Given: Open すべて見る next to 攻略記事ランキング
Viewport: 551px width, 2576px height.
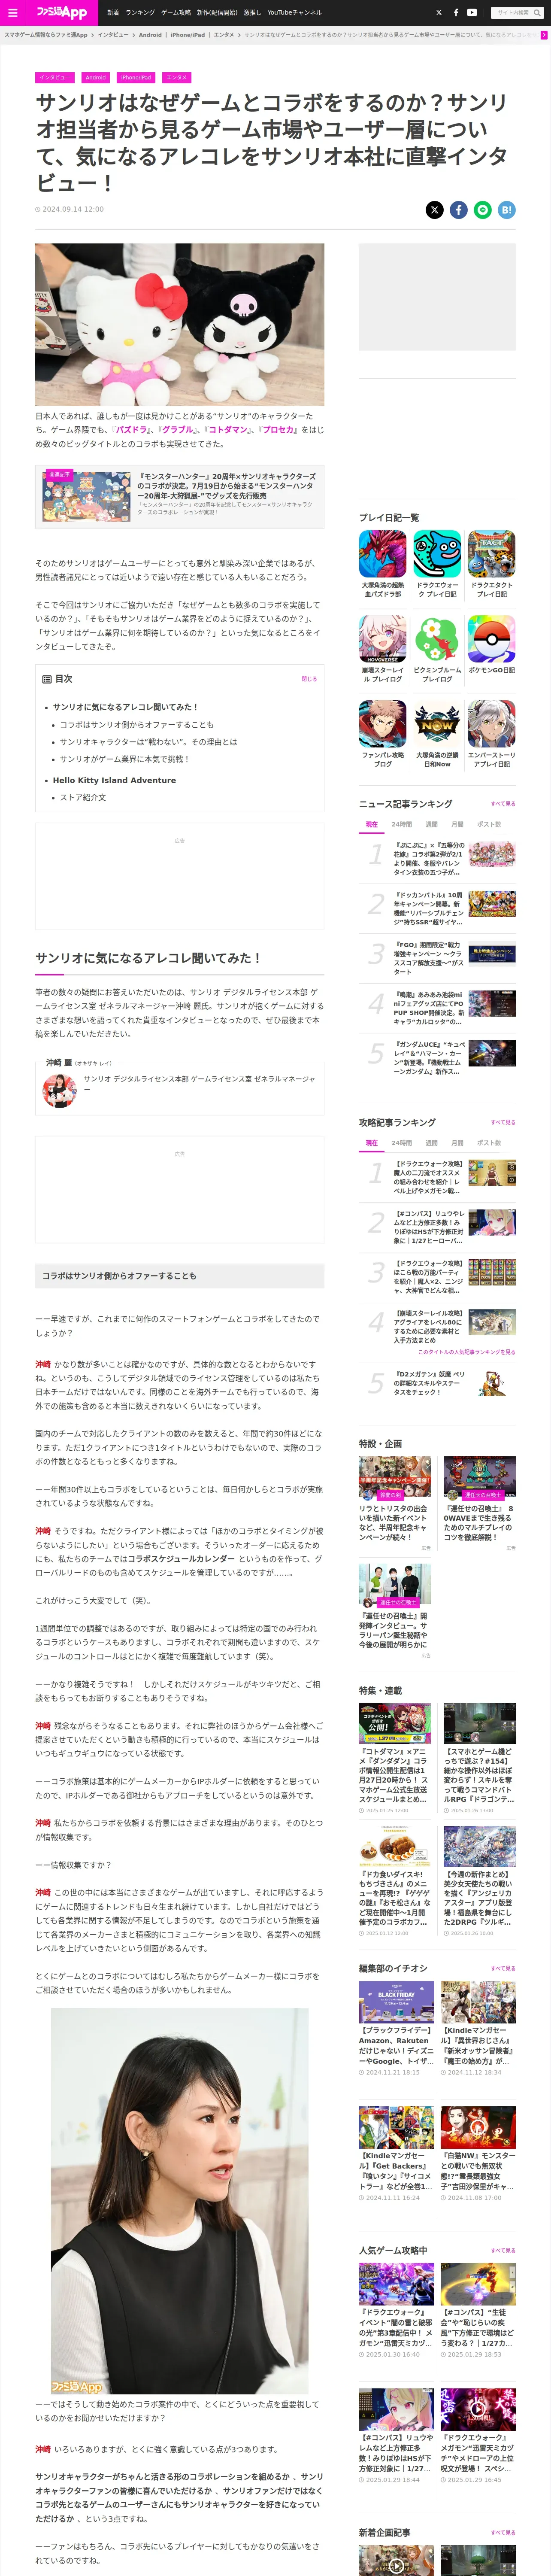Looking at the screenshot, I should 503,1122.
